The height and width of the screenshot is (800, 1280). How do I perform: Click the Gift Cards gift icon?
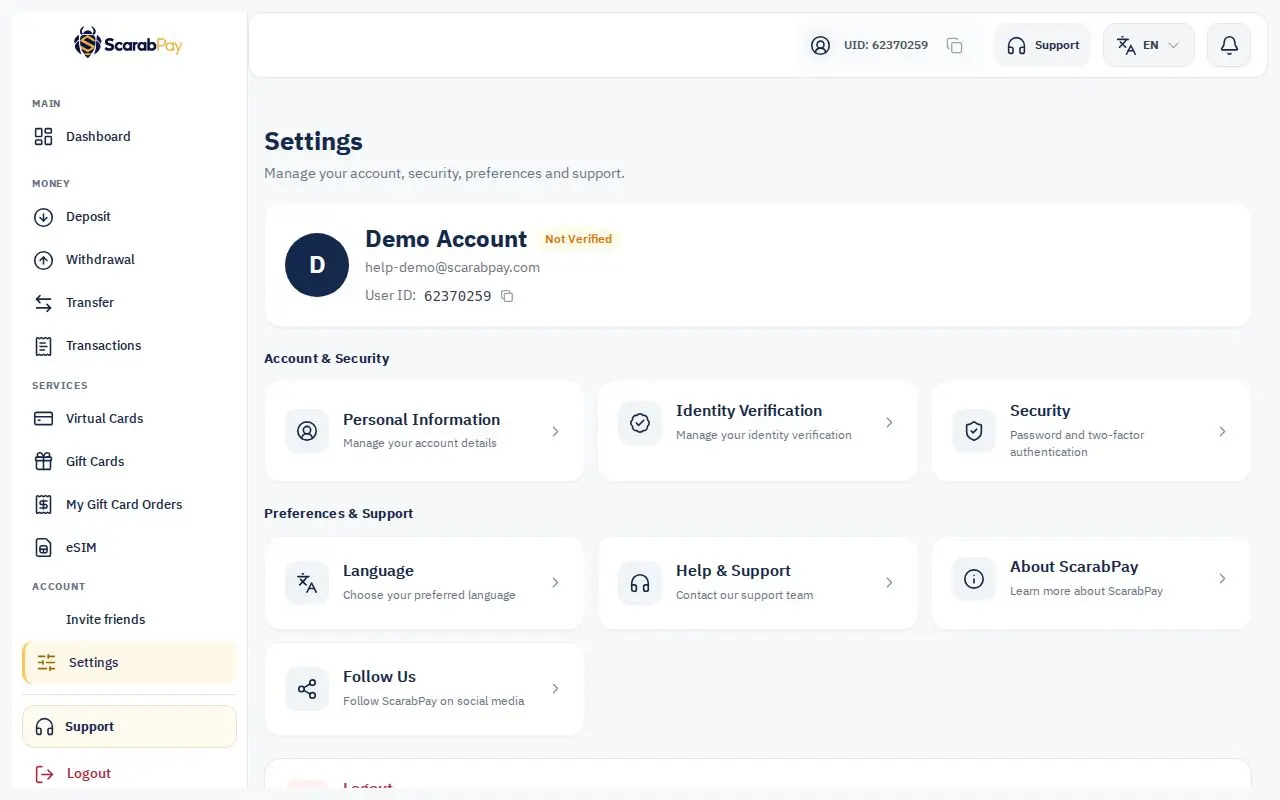(x=43, y=462)
